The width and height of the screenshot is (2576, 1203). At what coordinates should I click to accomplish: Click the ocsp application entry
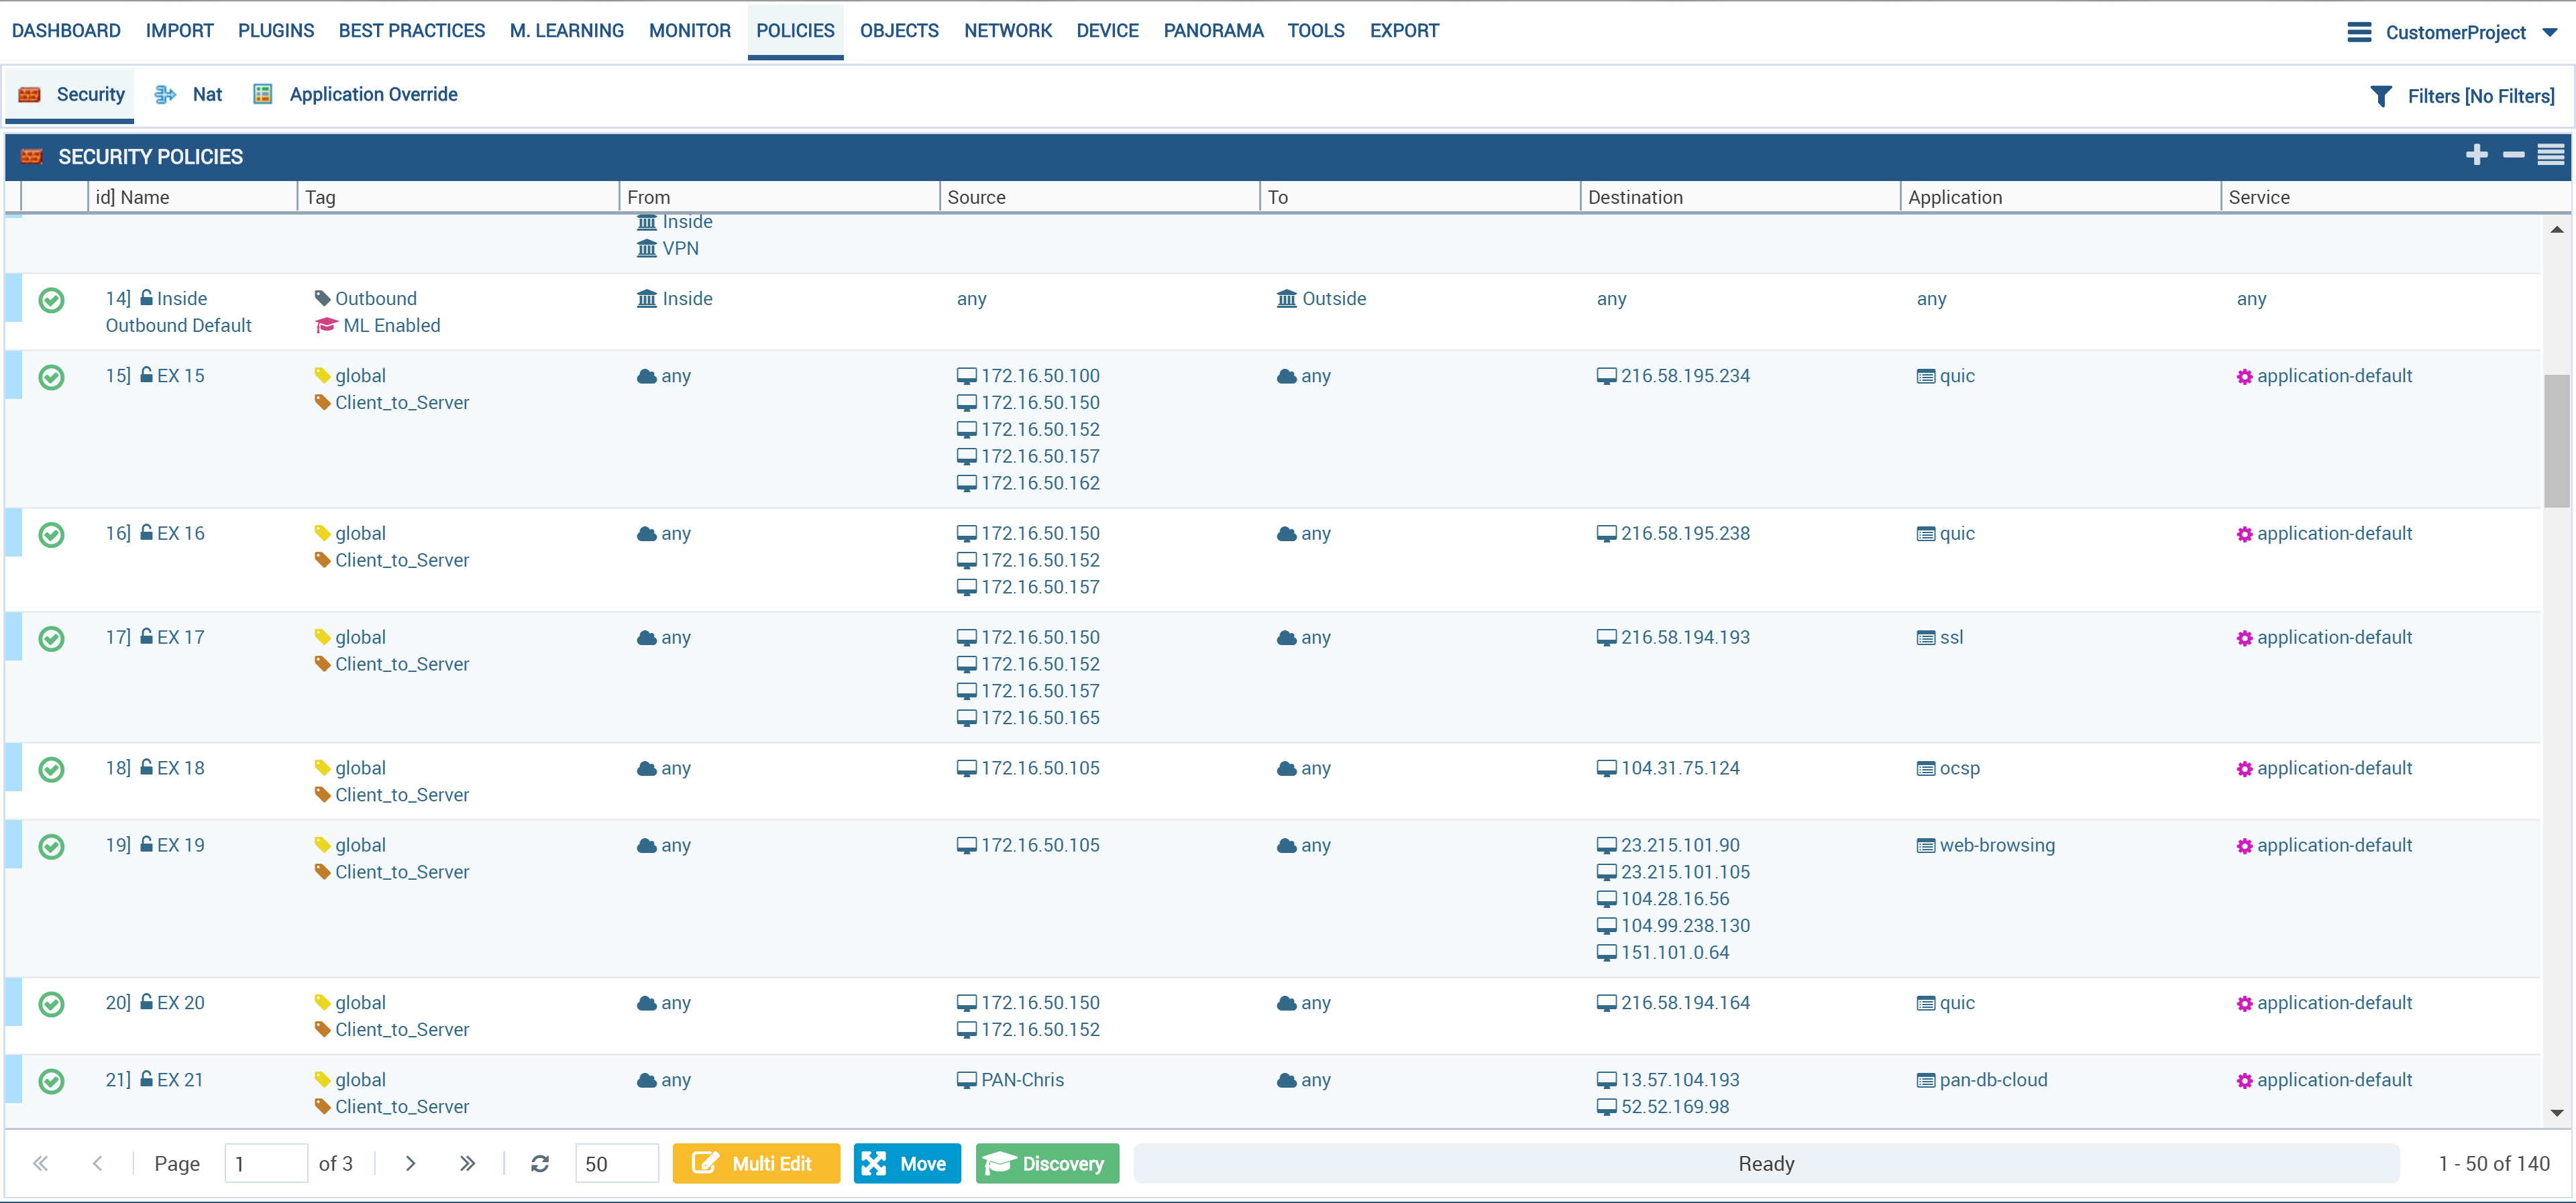click(x=1959, y=768)
